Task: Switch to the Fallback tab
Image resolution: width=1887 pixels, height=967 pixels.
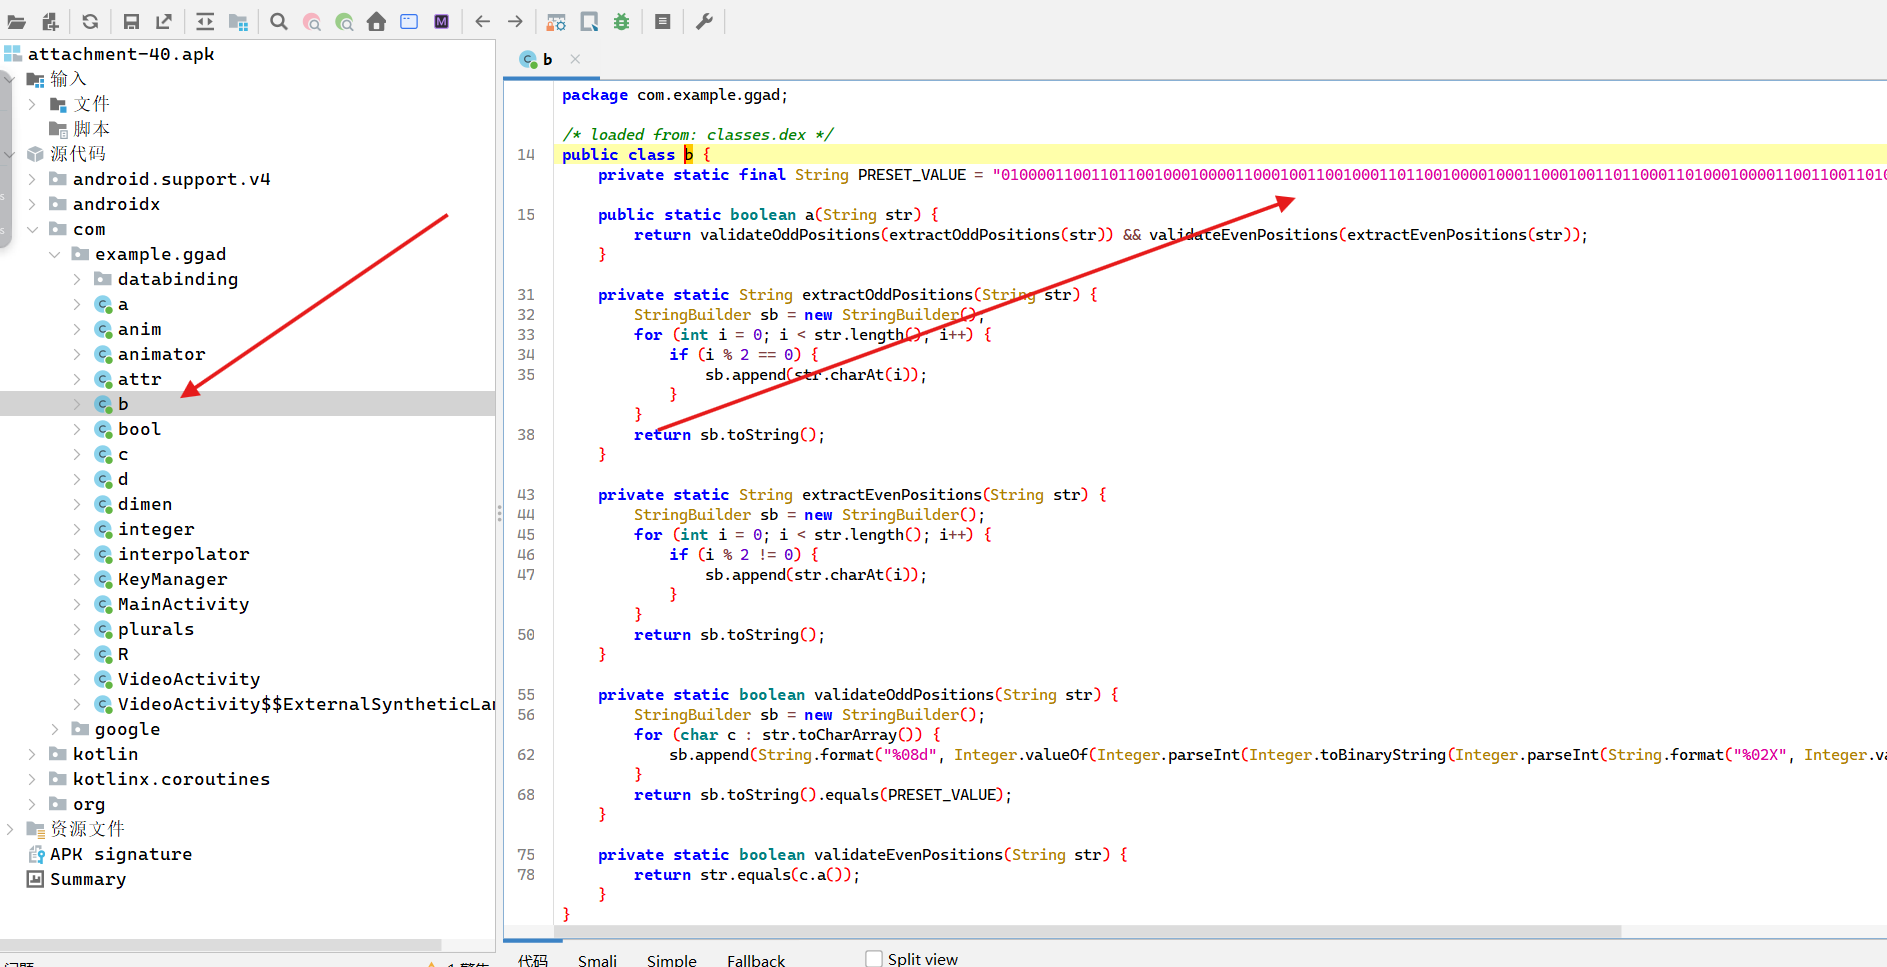Action: tap(756, 959)
